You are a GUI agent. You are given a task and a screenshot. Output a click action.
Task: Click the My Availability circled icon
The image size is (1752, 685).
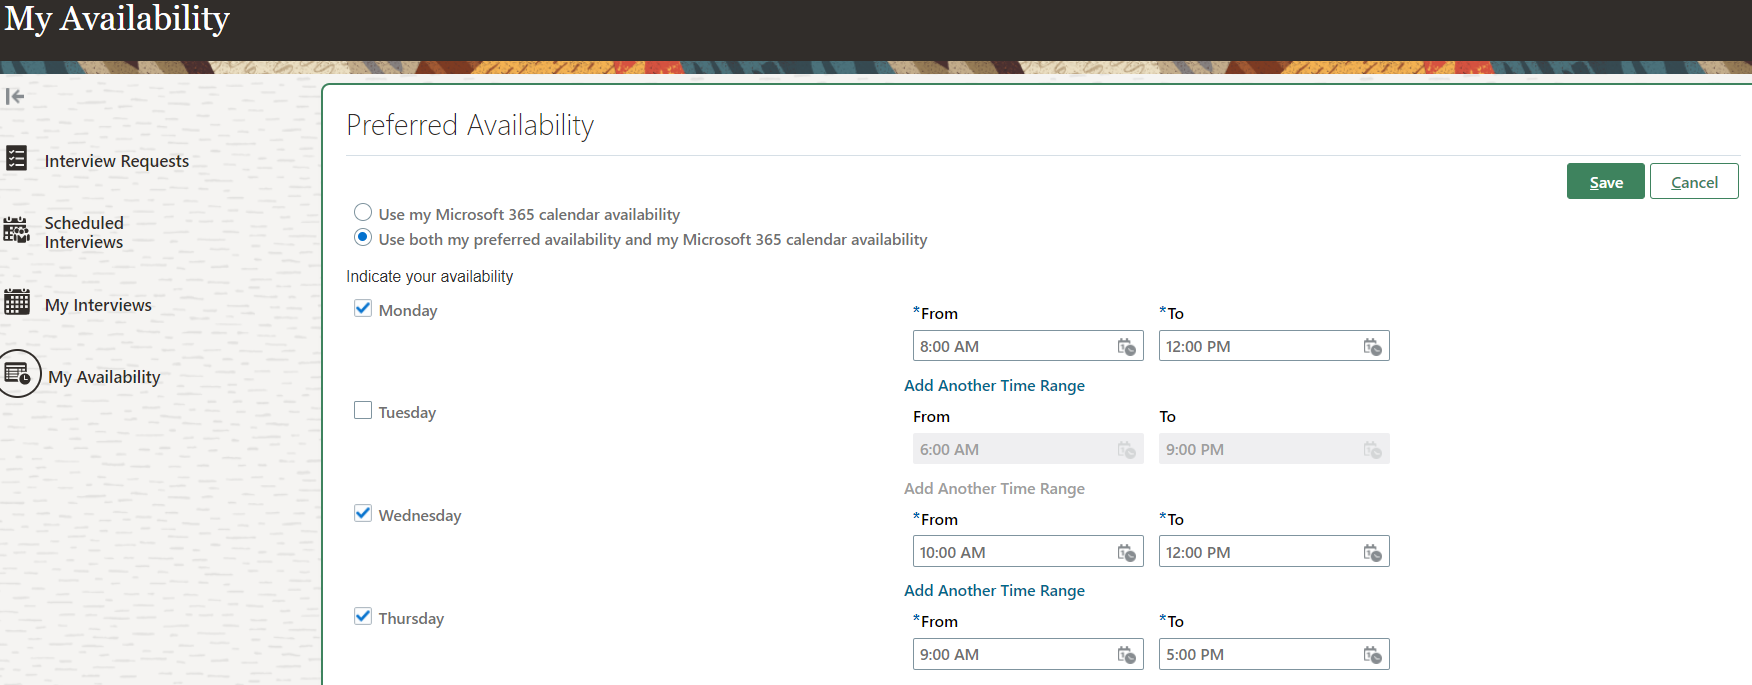(x=19, y=374)
